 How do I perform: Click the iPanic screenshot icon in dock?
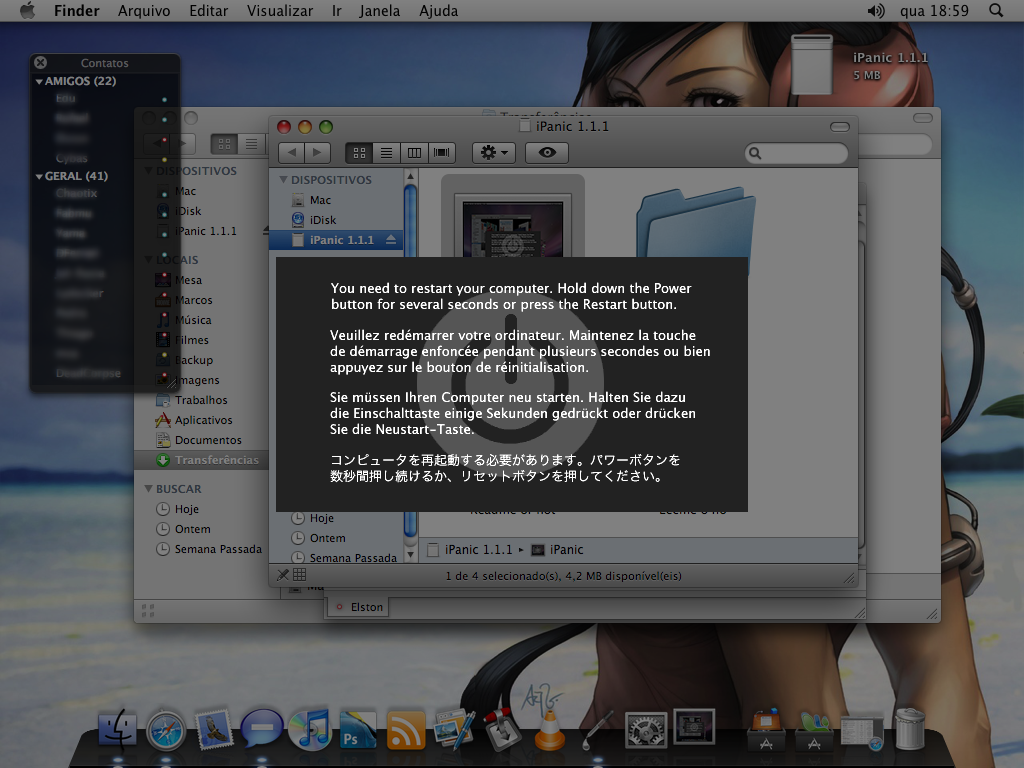pos(694,726)
